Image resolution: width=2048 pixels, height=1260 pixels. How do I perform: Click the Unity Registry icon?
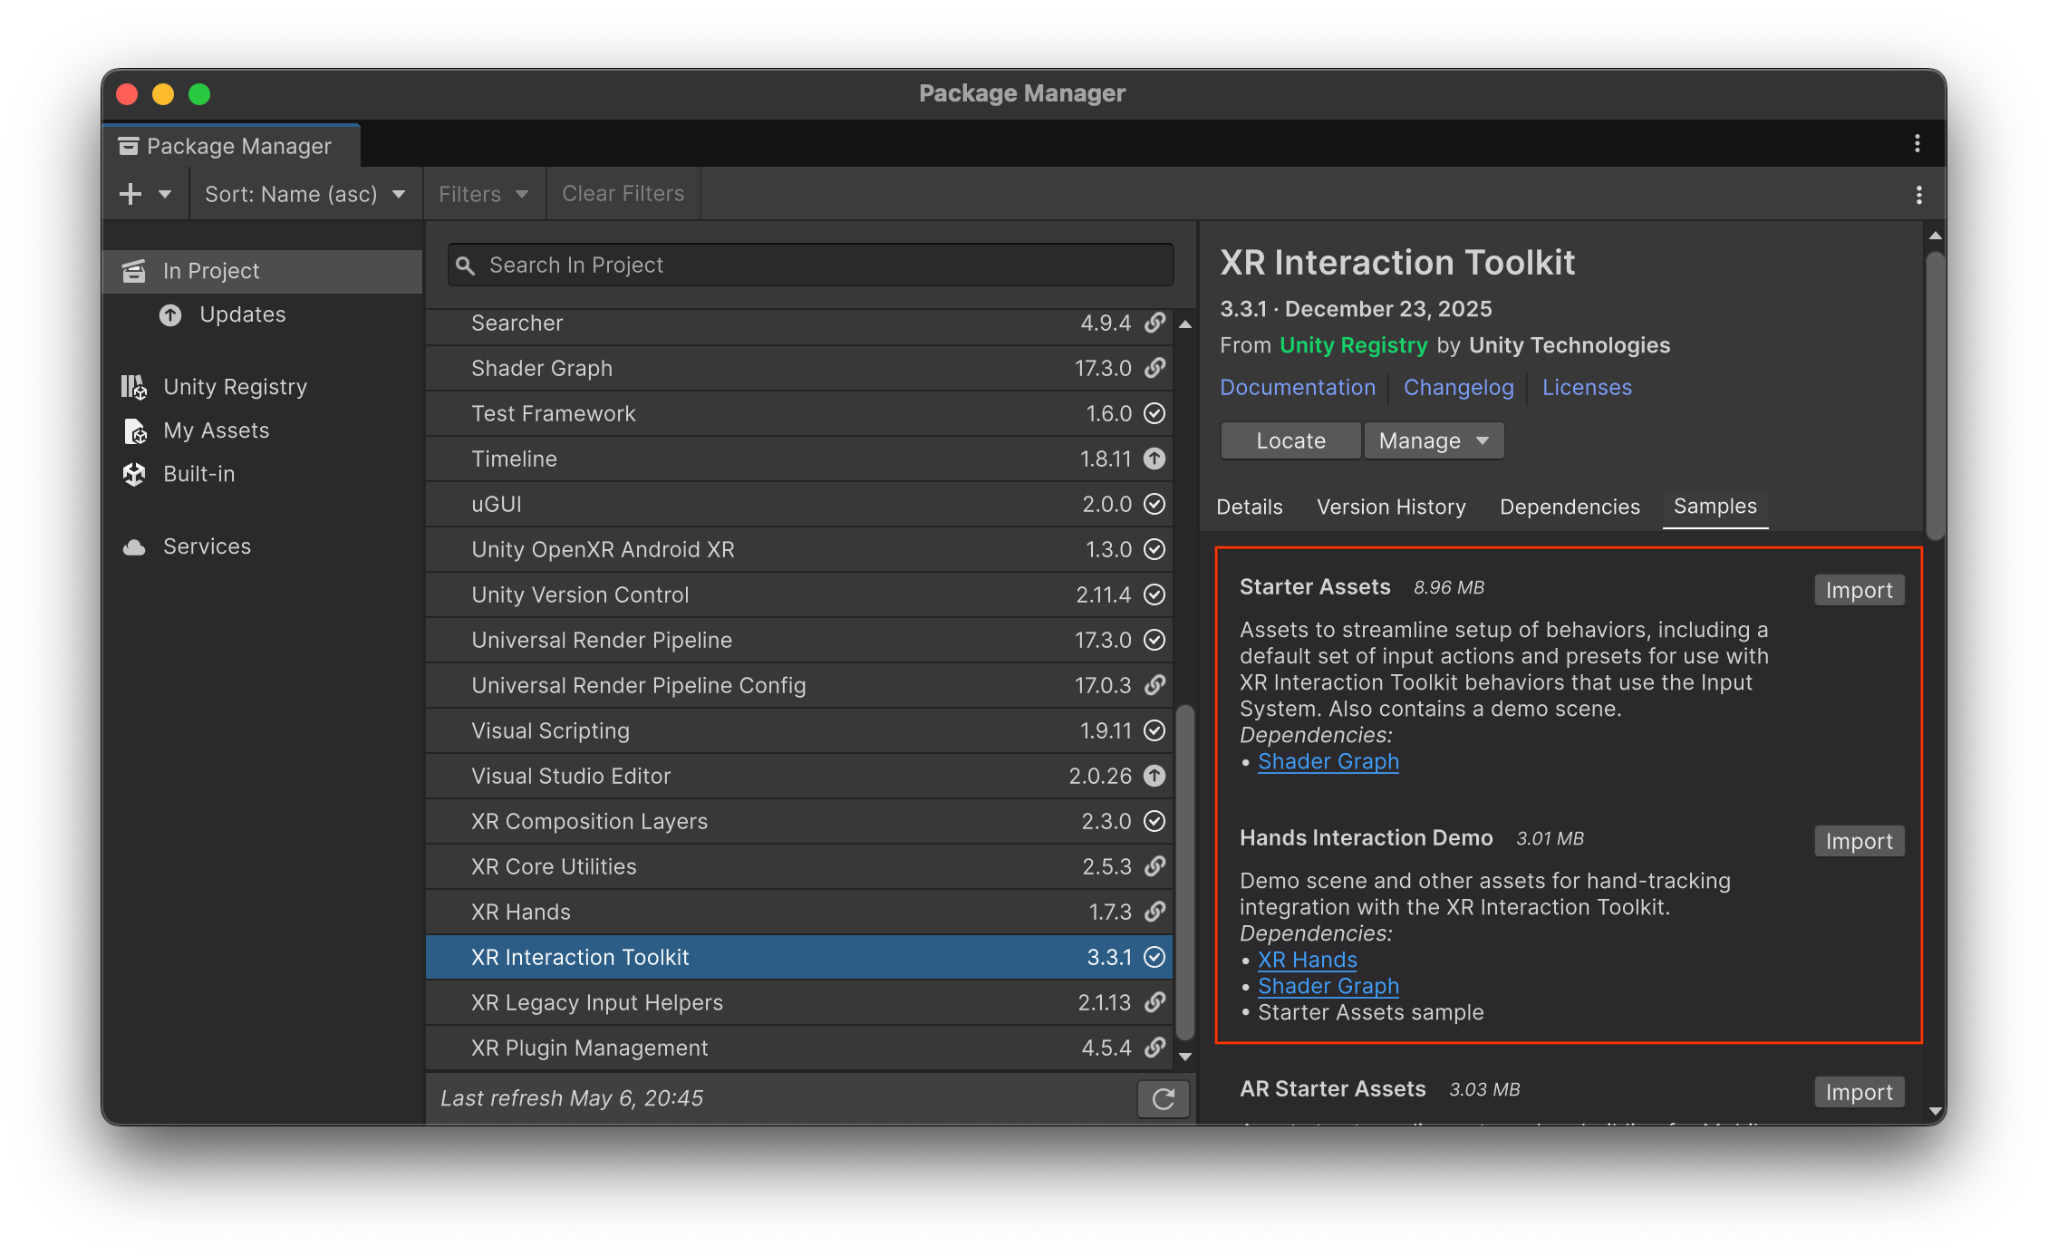tap(134, 387)
